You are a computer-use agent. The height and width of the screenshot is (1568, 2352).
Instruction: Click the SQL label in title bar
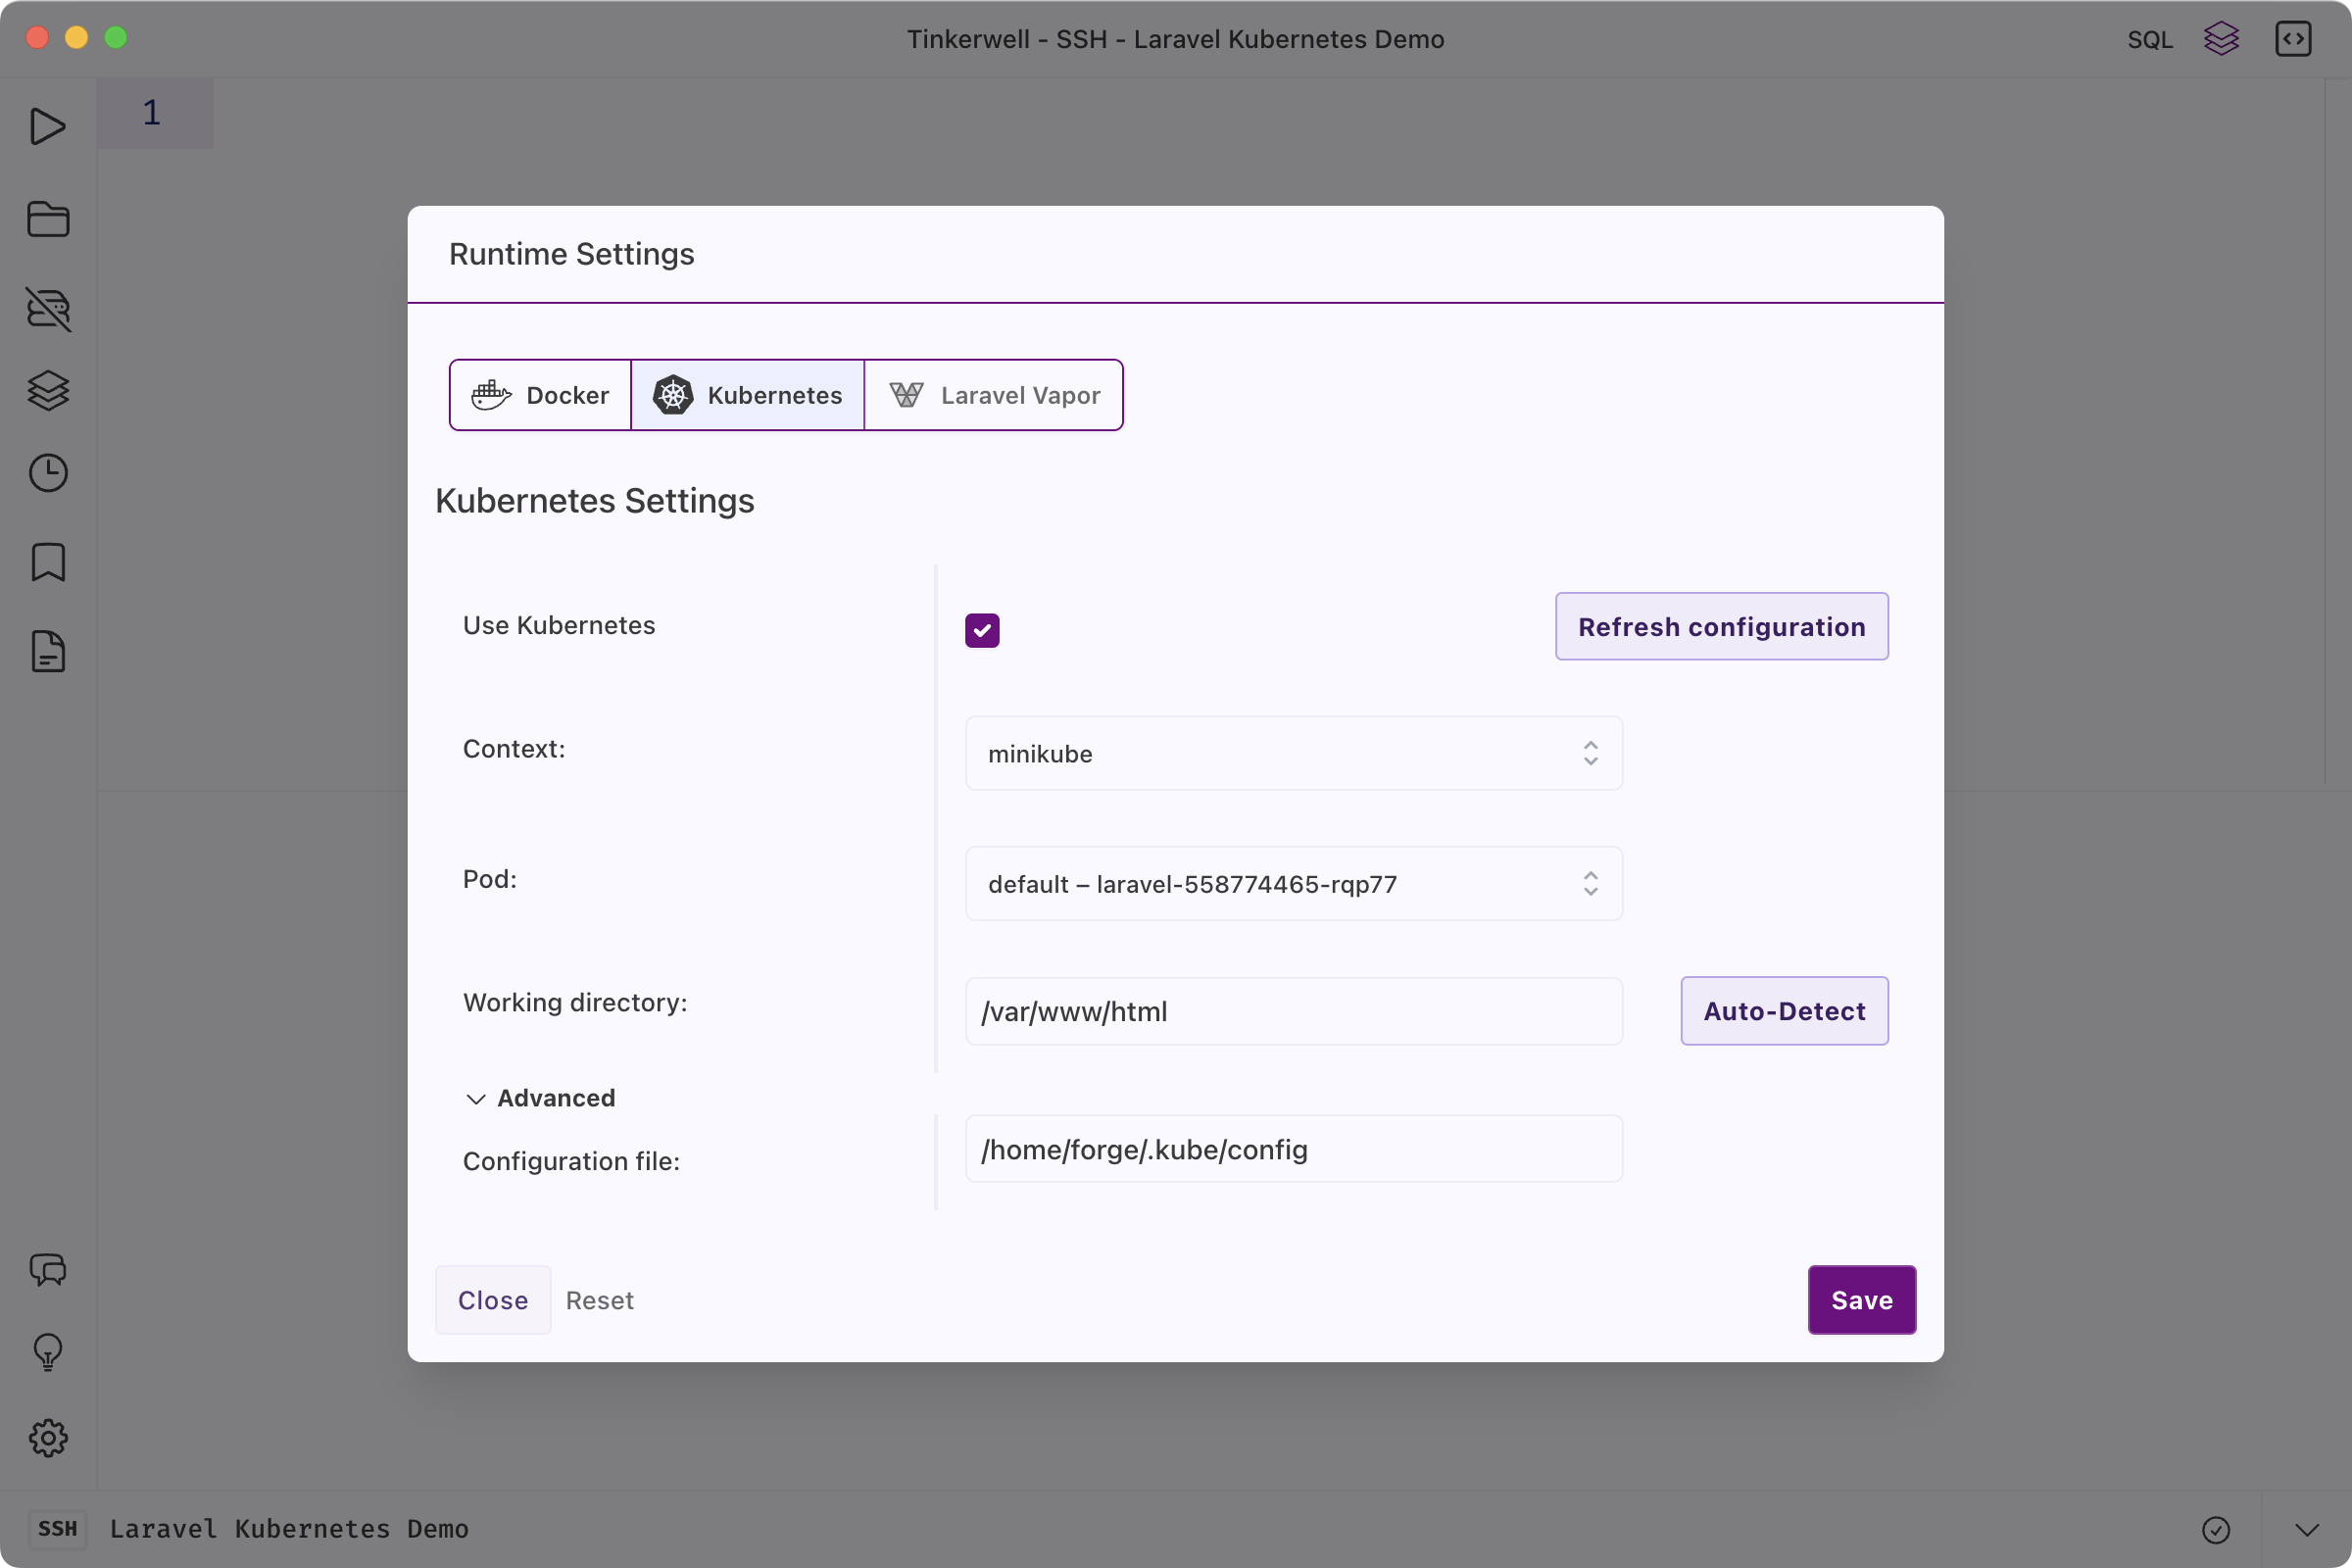coord(2150,40)
